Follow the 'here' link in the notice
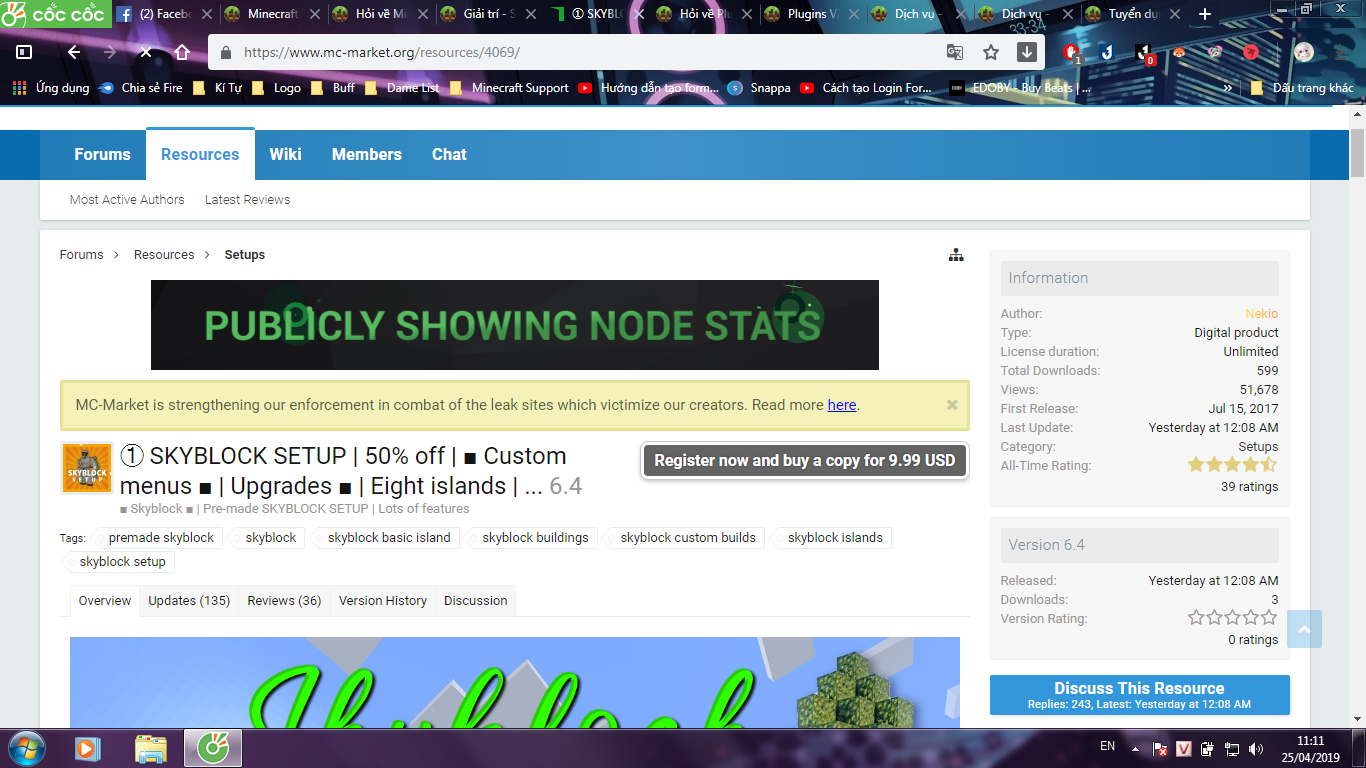The height and width of the screenshot is (768, 1366). coord(842,405)
